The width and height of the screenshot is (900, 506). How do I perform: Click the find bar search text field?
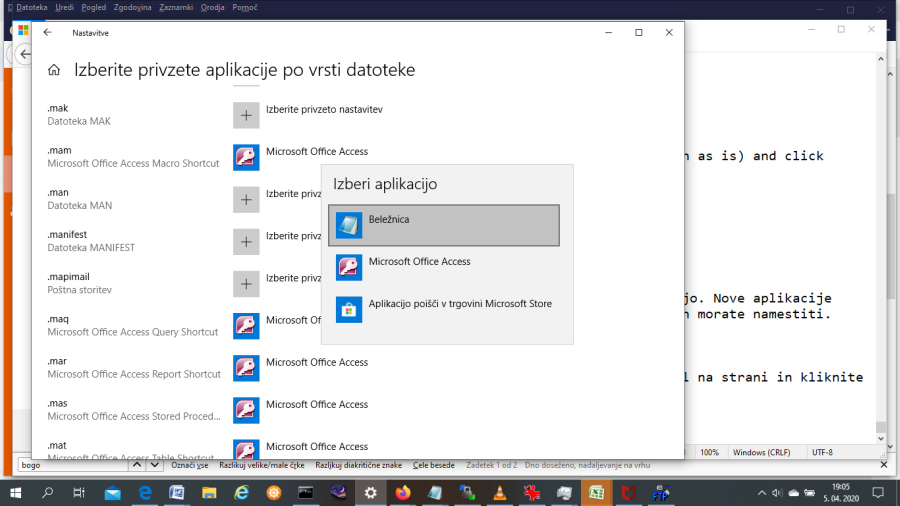coord(70,465)
